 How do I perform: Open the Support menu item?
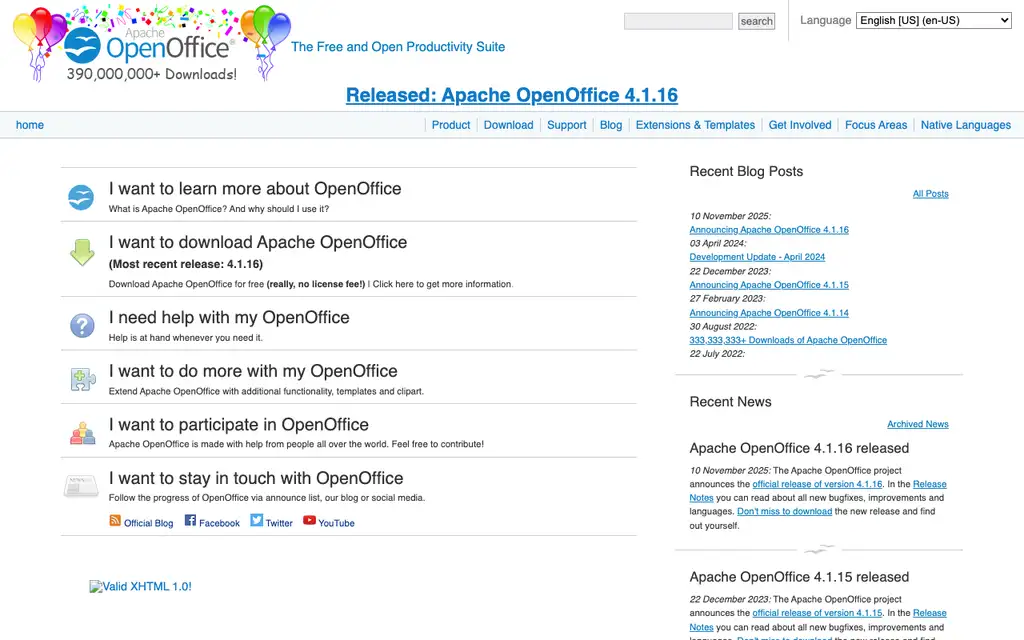click(x=567, y=125)
